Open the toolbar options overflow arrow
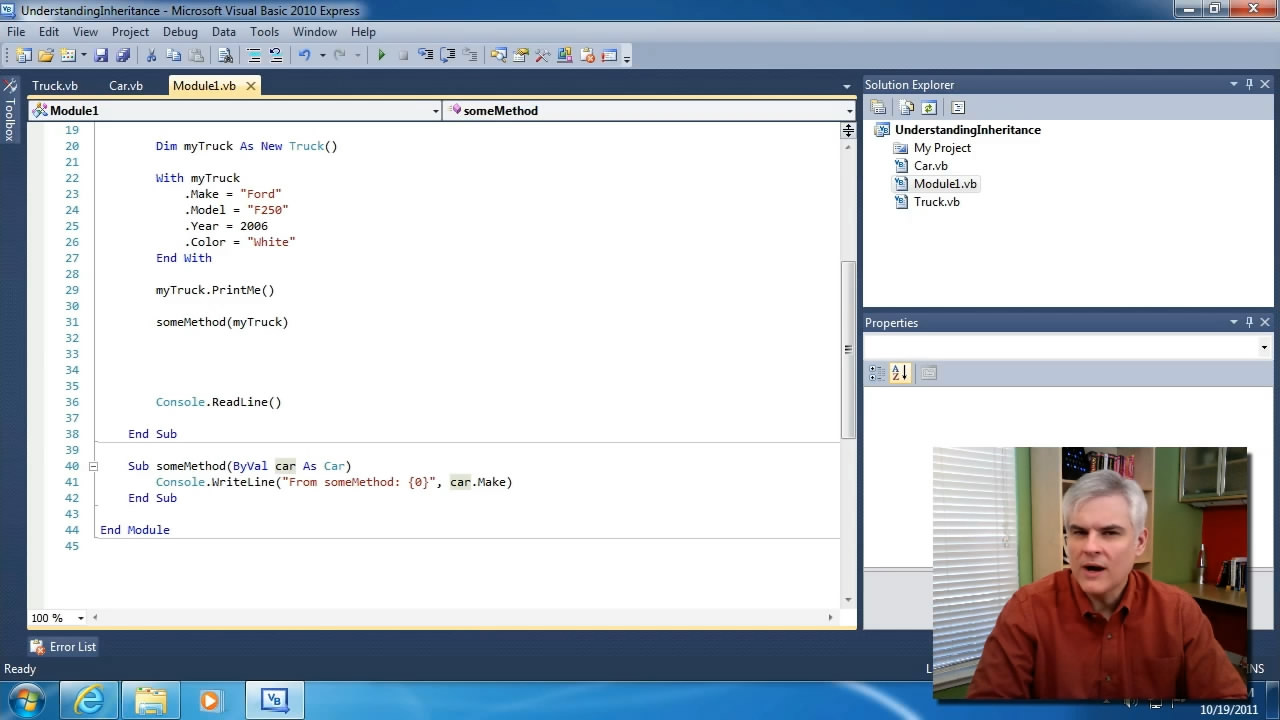The image size is (1280, 720). [627, 58]
